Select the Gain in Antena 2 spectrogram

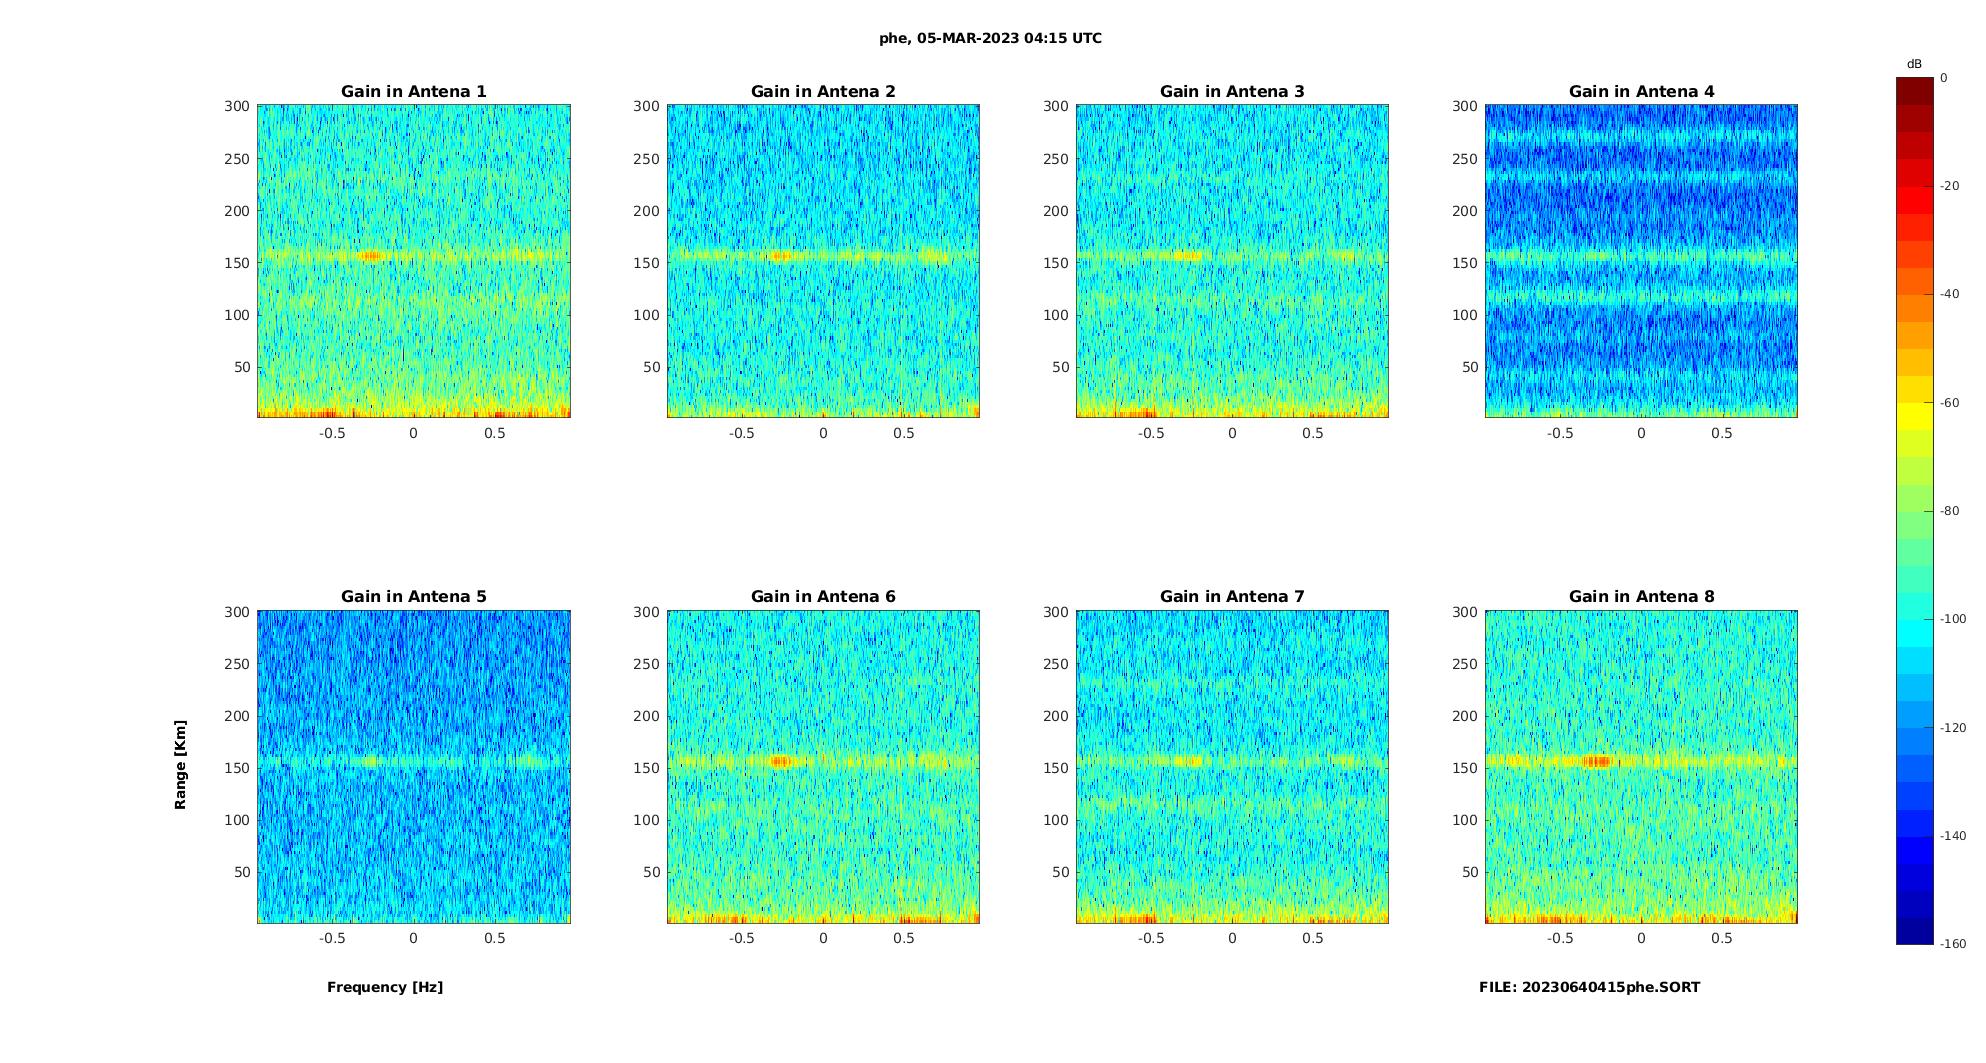[x=823, y=261]
